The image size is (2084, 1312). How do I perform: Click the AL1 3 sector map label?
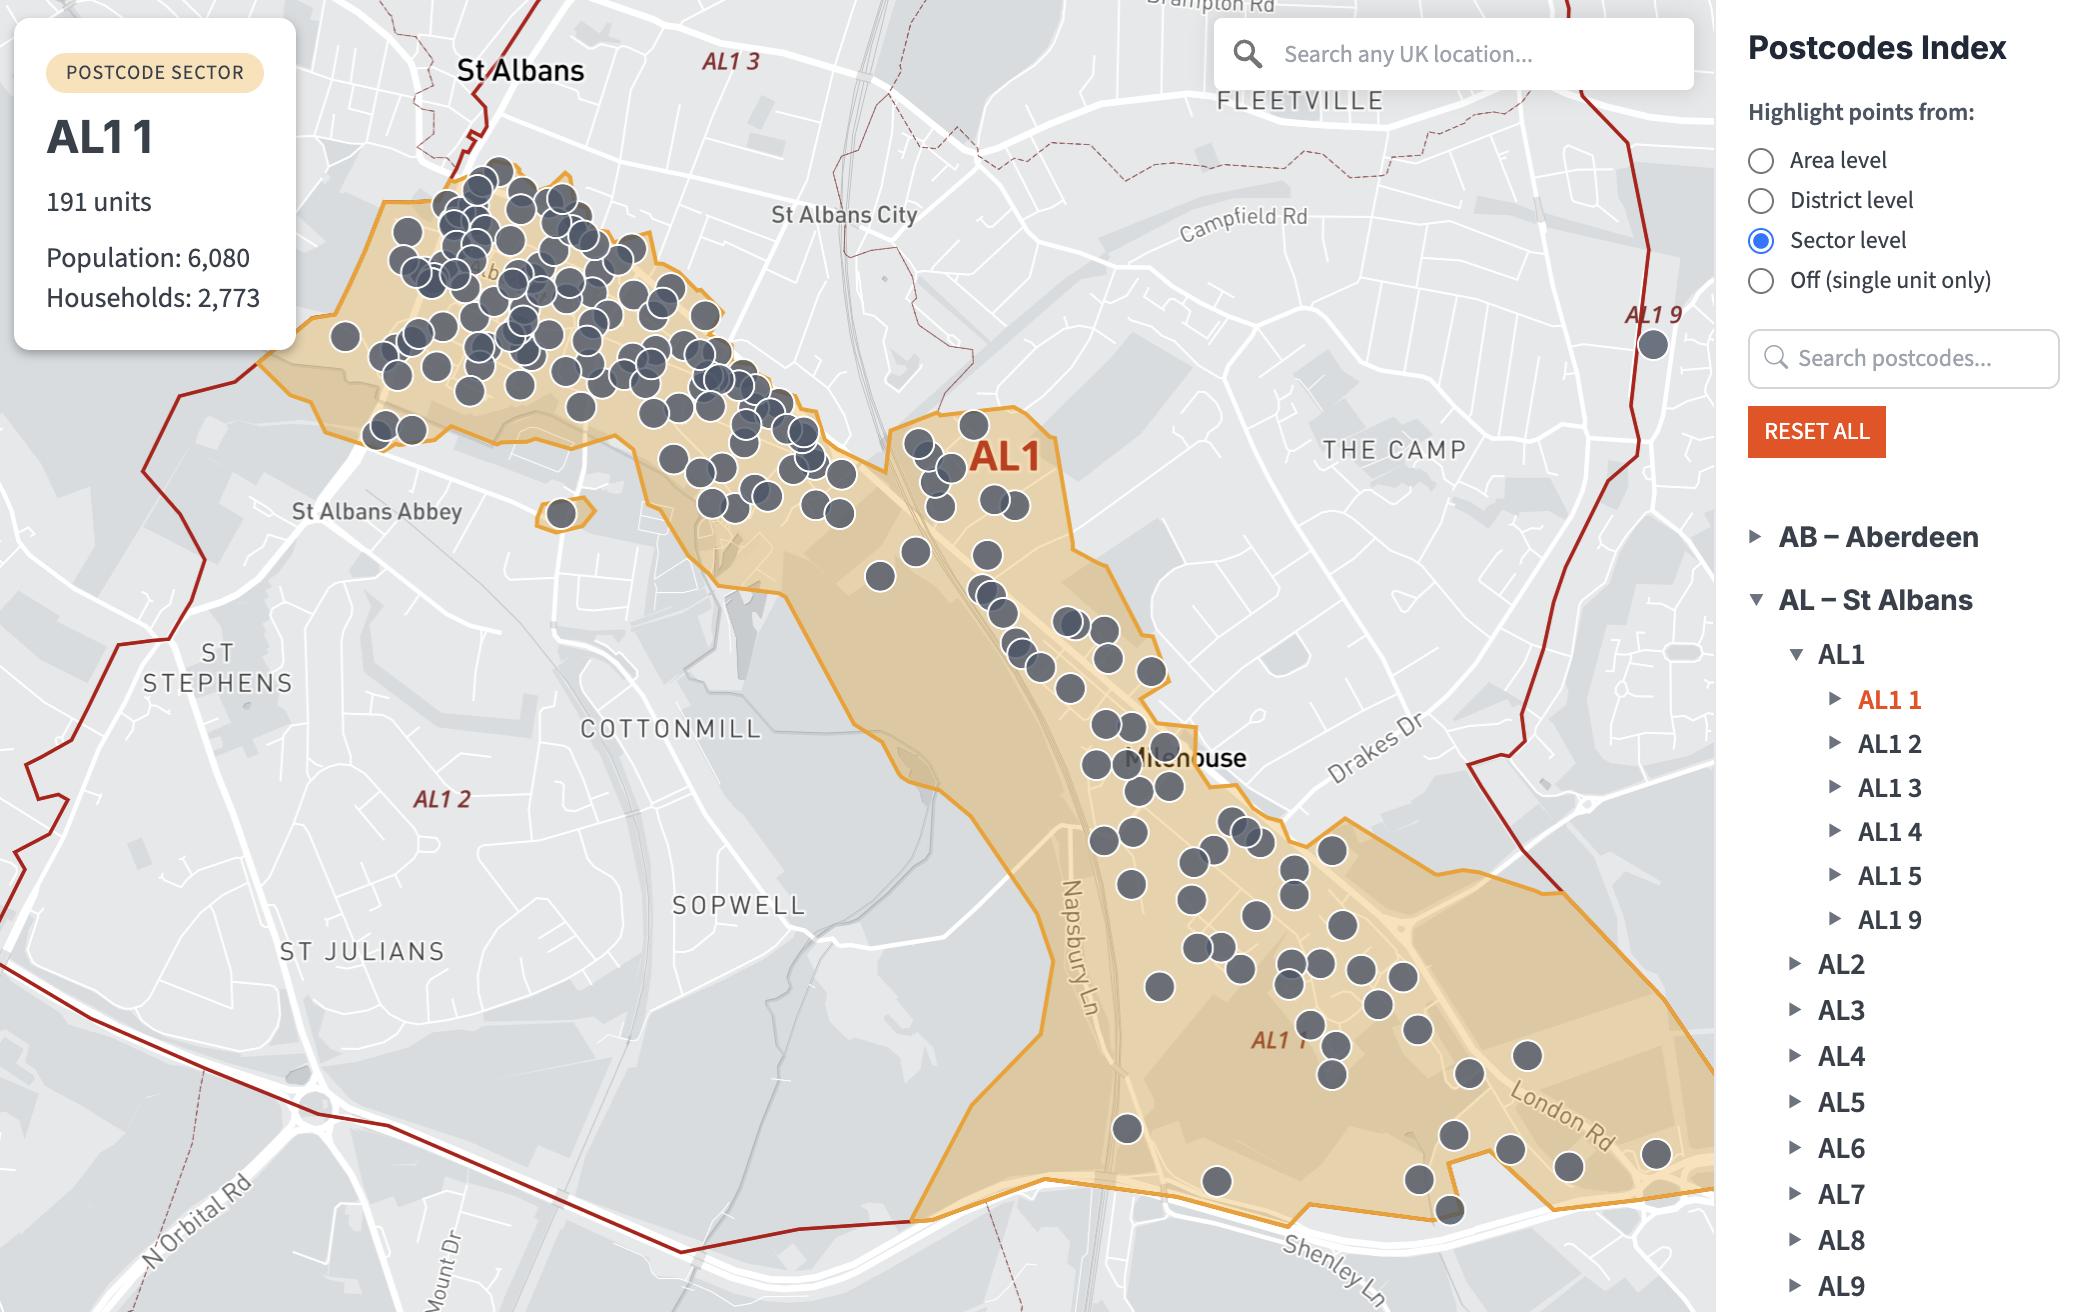(x=730, y=62)
